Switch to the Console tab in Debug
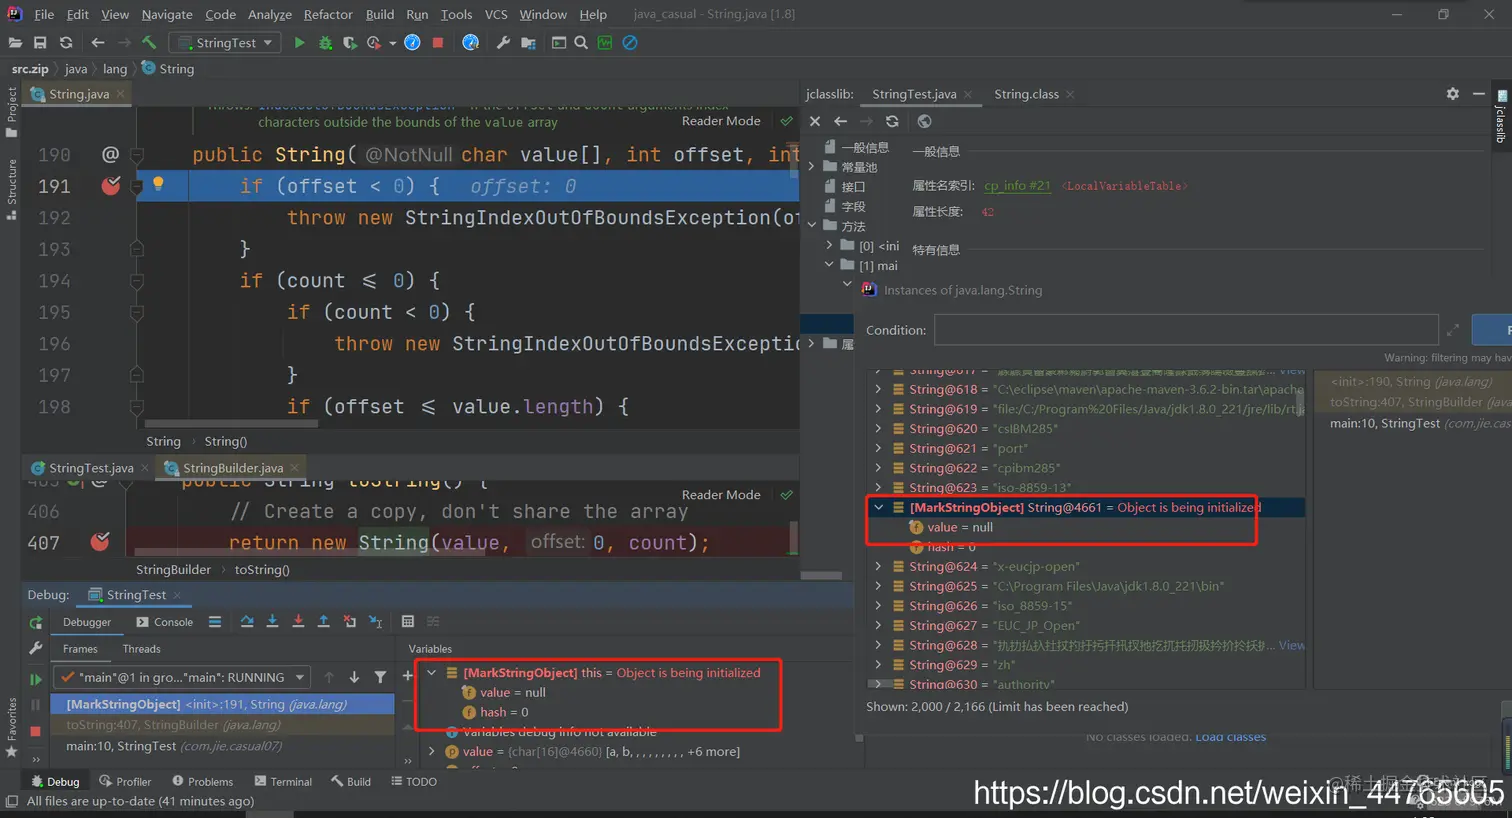Screen dimensions: 1512x818 click(165, 622)
